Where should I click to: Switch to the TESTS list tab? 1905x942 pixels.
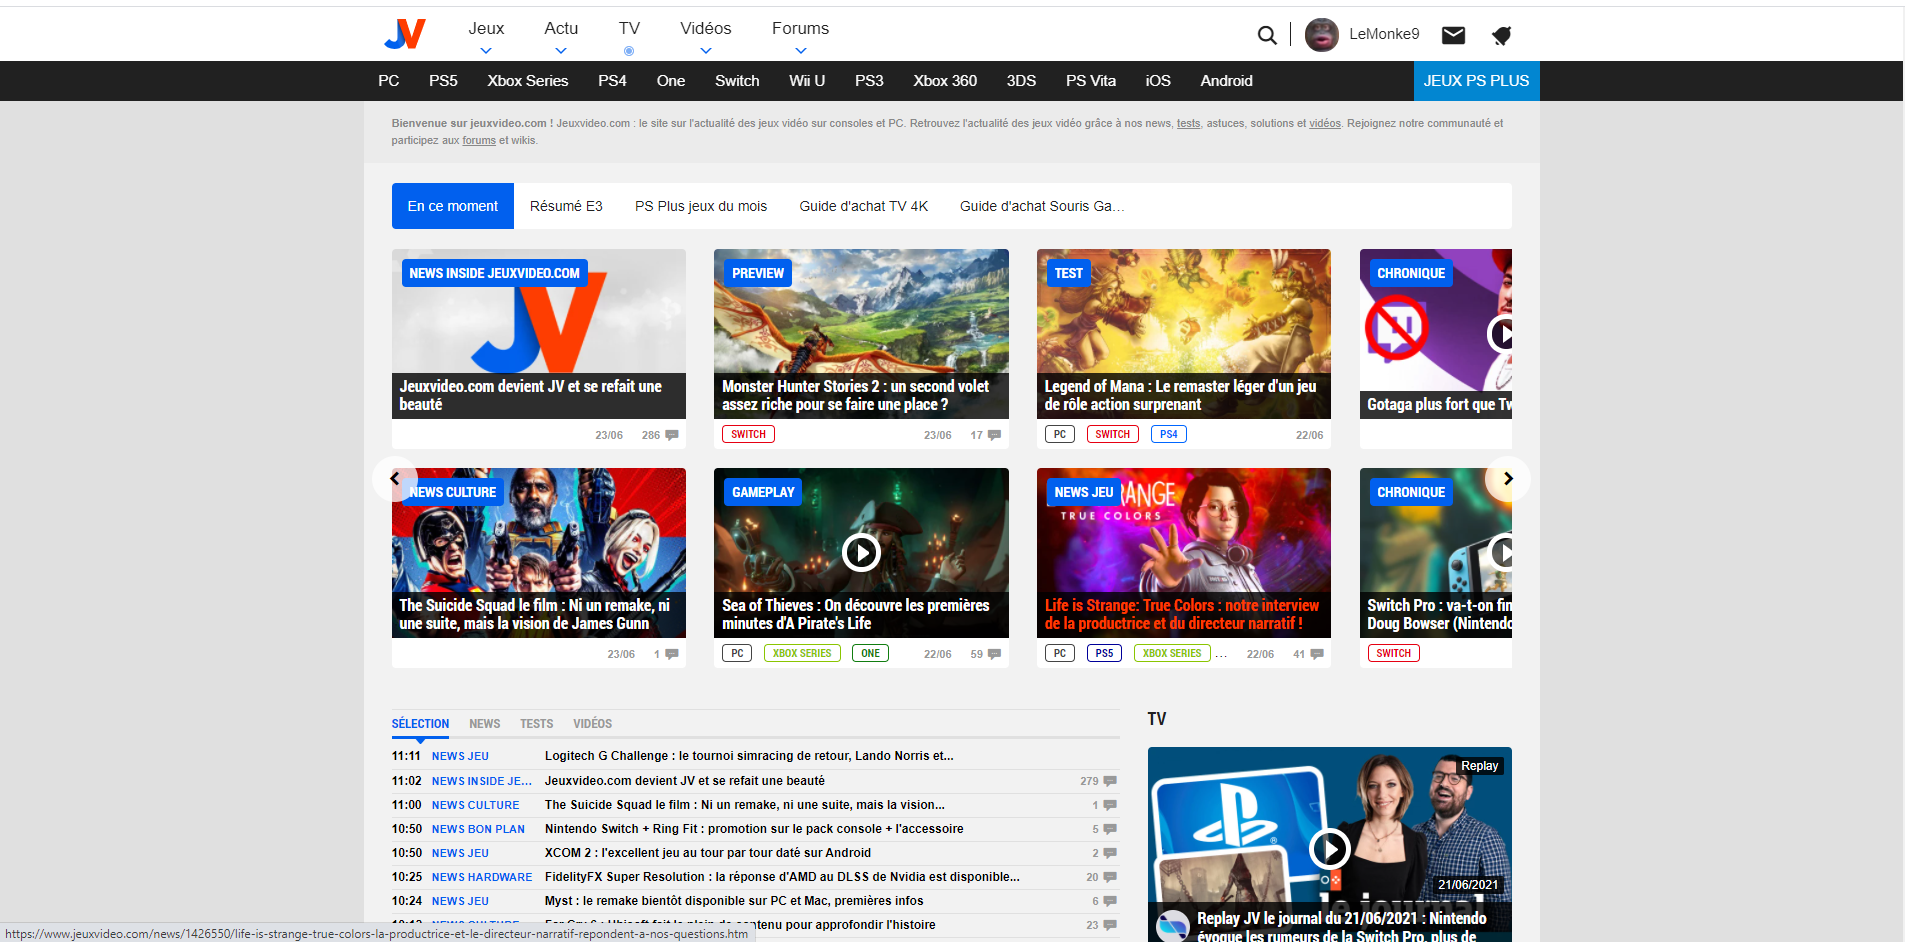(x=536, y=724)
